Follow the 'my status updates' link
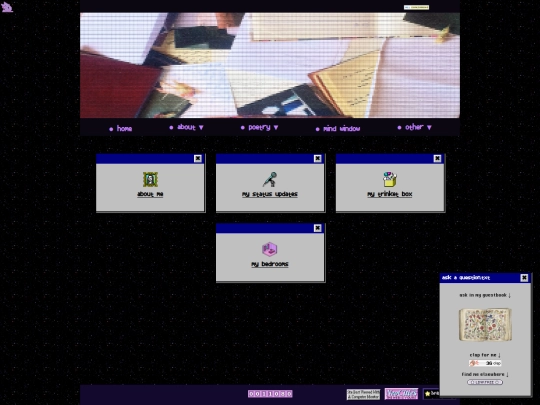 (x=270, y=194)
